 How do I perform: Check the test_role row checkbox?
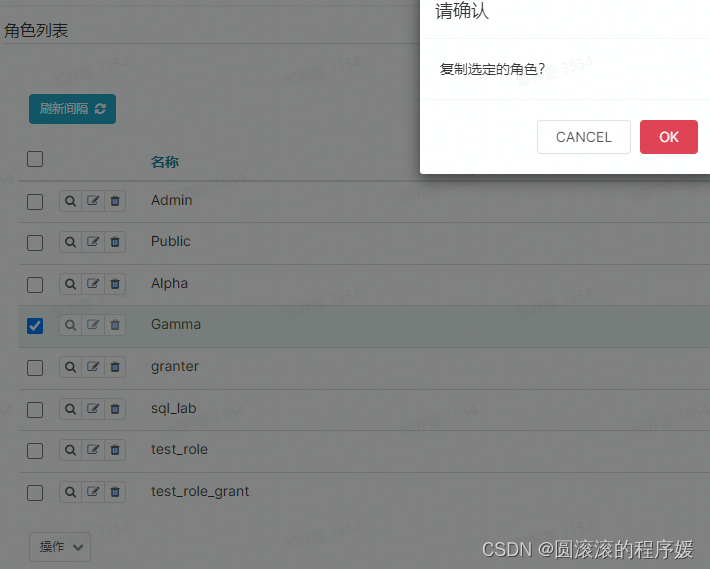point(35,451)
